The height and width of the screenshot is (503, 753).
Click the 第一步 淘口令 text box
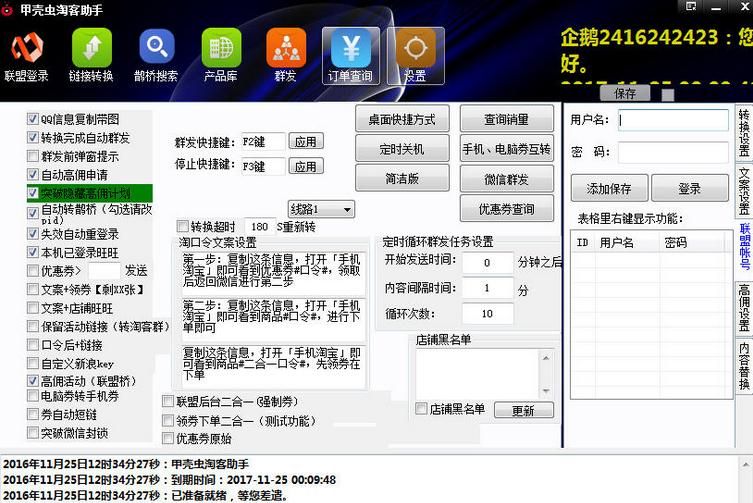pyautogui.click(x=272, y=272)
